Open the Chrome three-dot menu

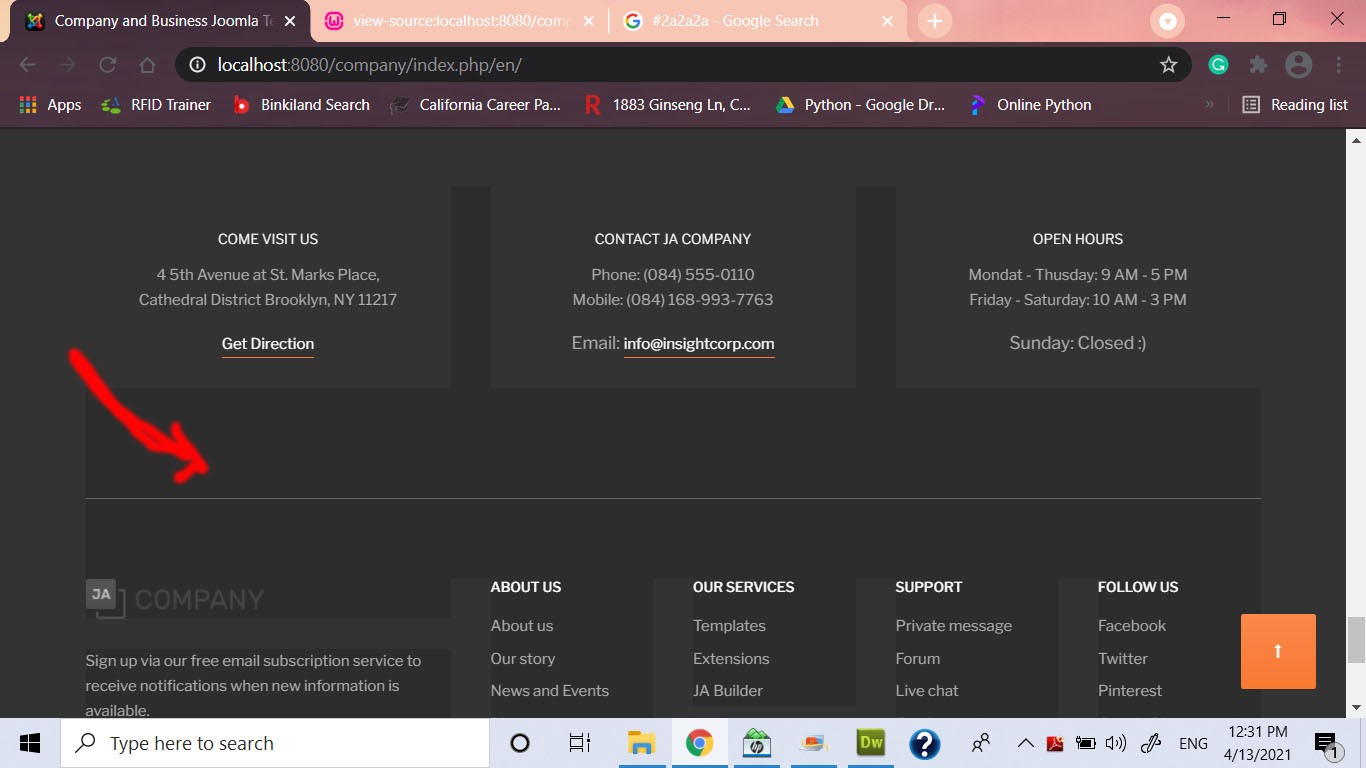tap(1339, 65)
